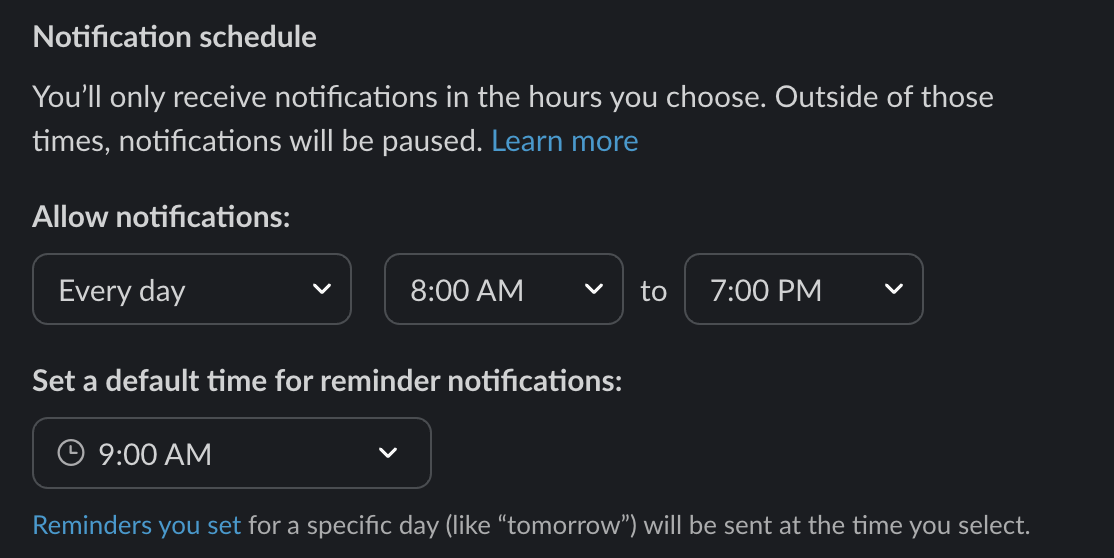Click the Allow notifications label
The height and width of the screenshot is (558, 1114).
(x=161, y=217)
